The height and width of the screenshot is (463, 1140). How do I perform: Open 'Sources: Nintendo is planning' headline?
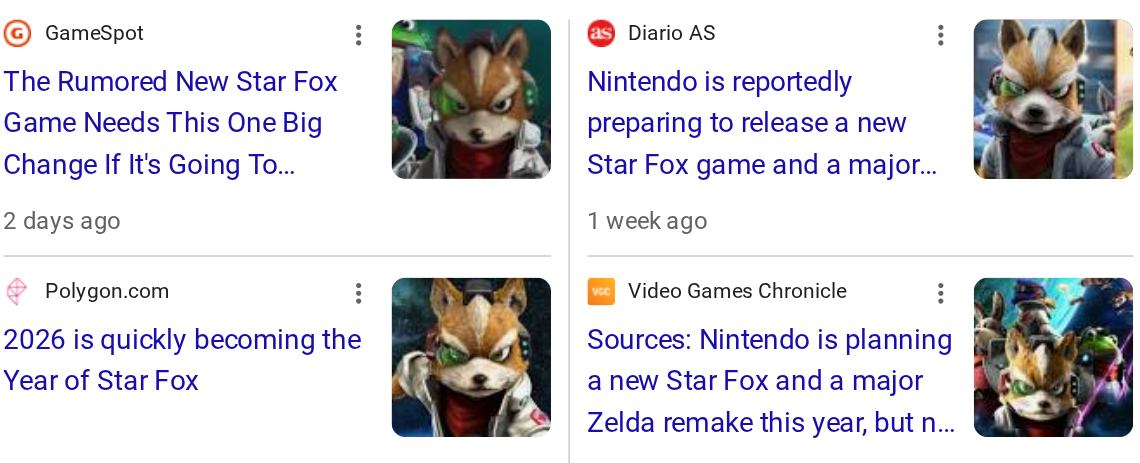770,381
